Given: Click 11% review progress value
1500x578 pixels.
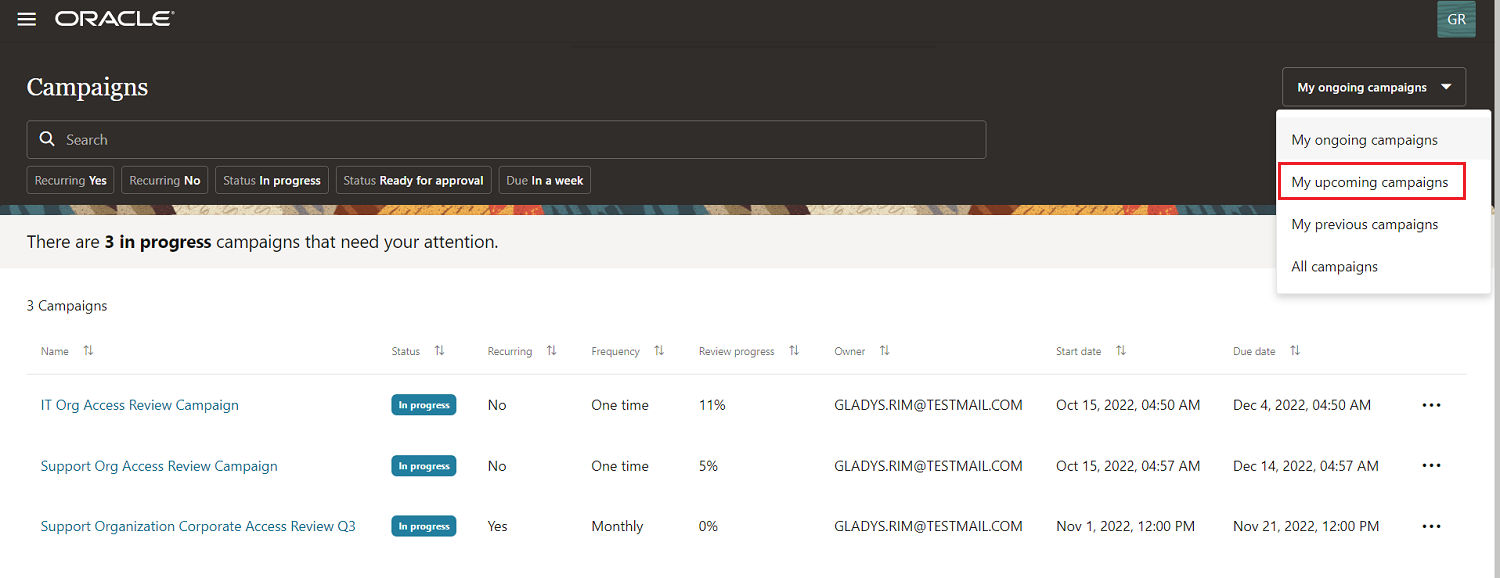Looking at the screenshot, I should [x=712, y=405].
